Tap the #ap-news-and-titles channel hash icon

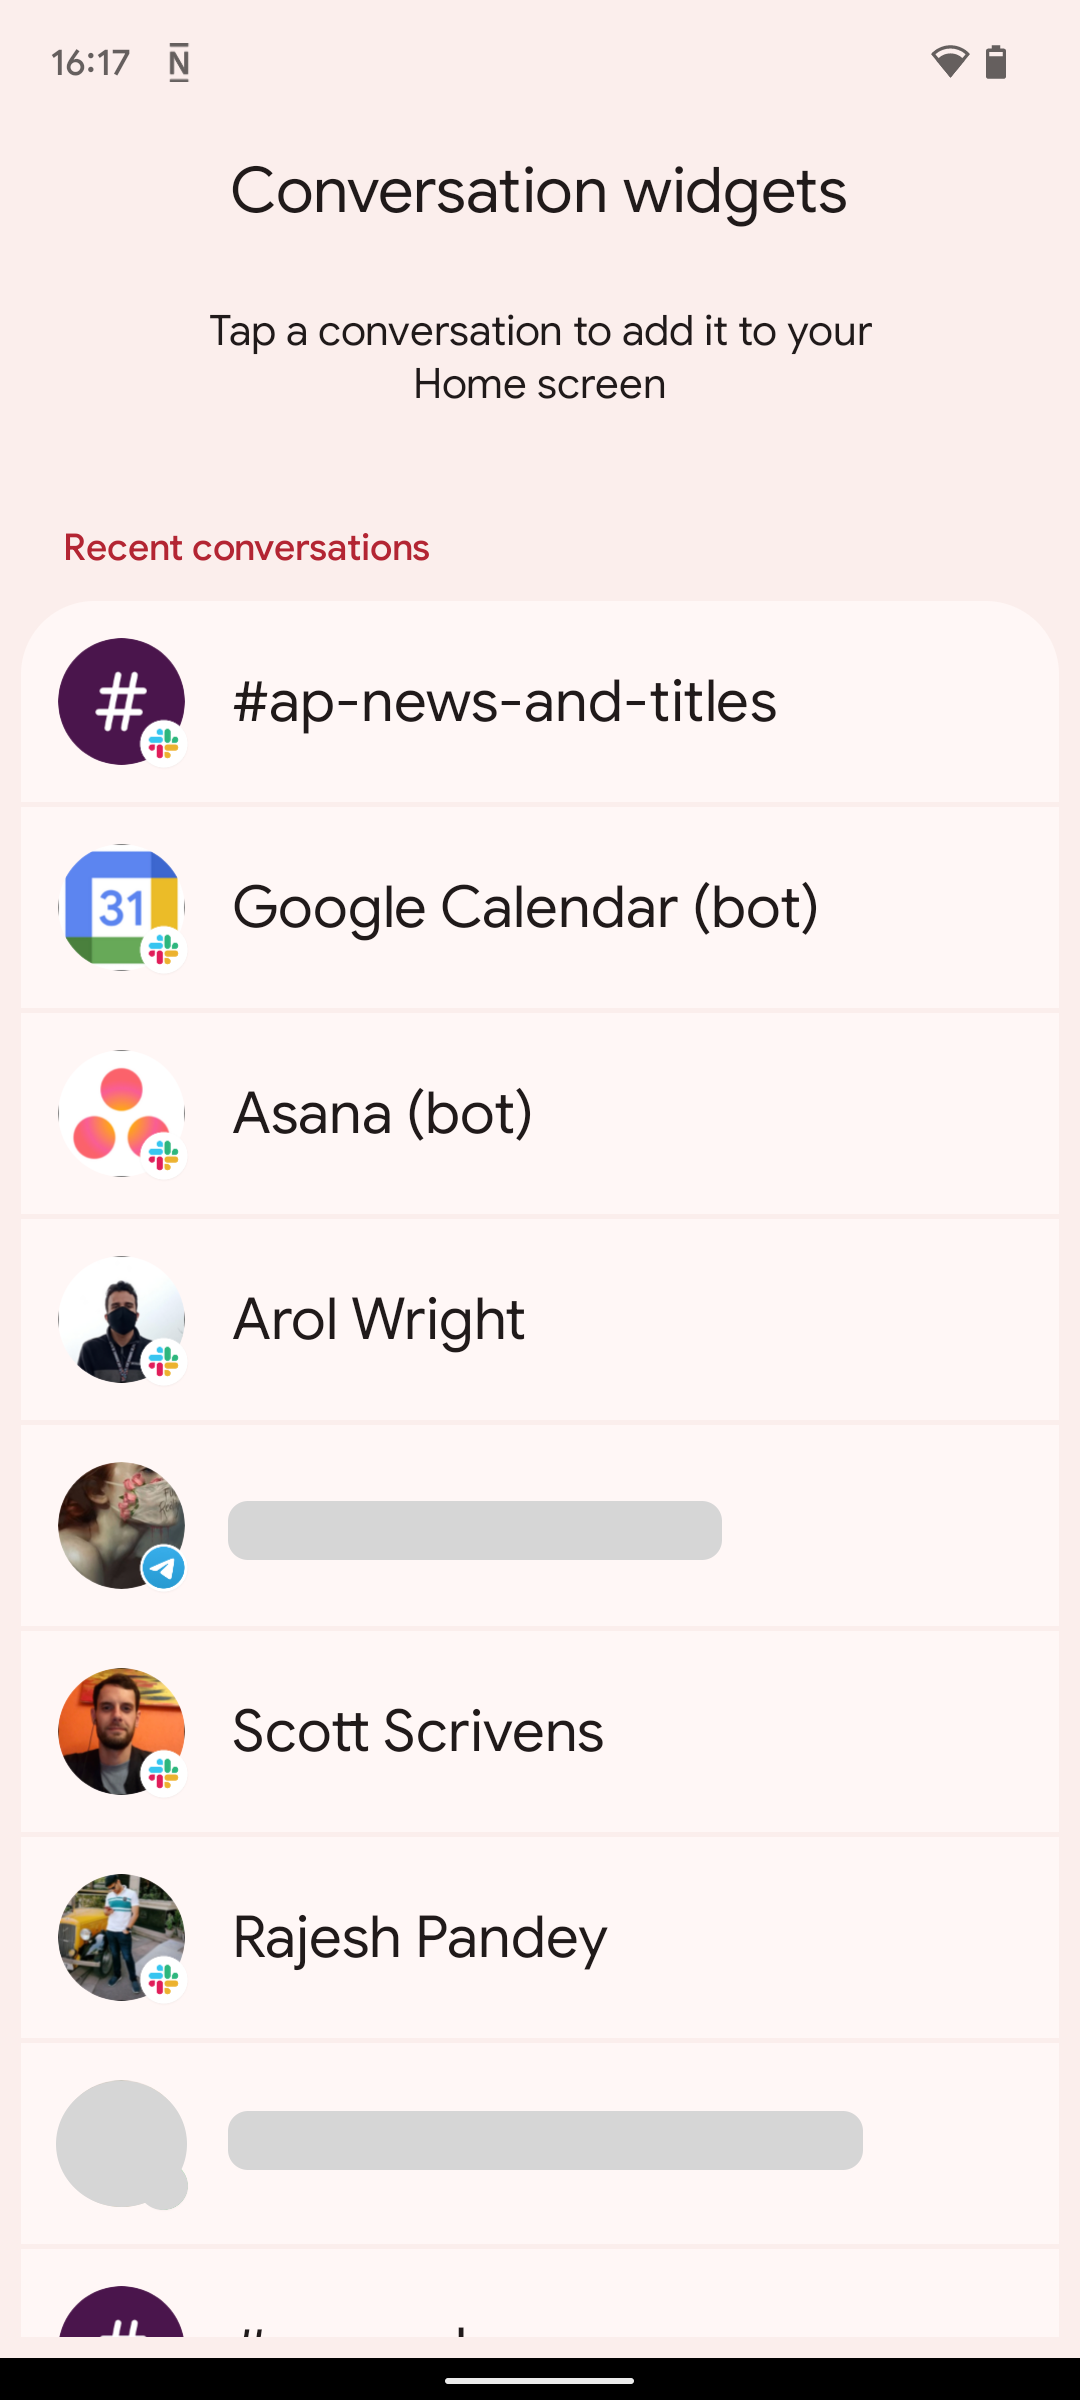coord(121,701)
